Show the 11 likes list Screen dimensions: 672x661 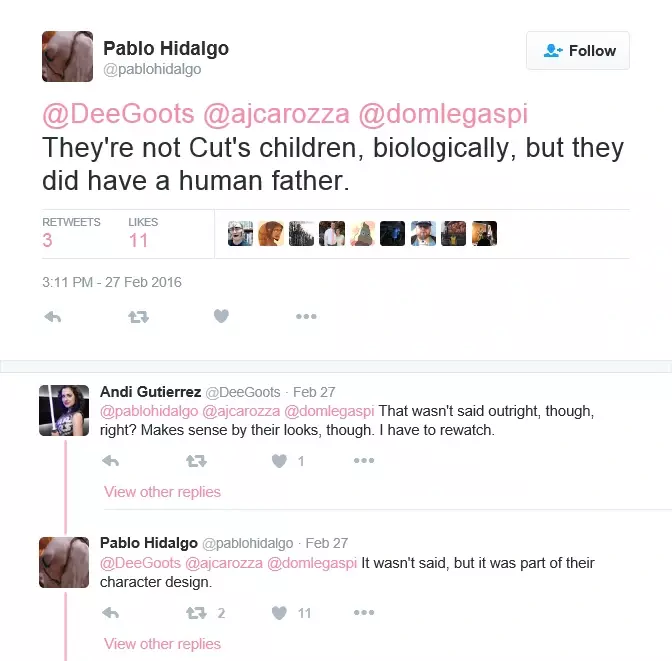[138, 240]
